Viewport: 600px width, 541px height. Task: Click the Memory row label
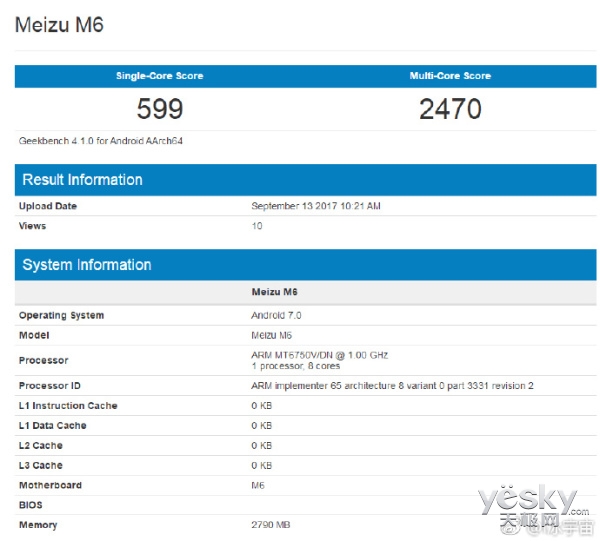pyautogui.click(x=38, y=525)
